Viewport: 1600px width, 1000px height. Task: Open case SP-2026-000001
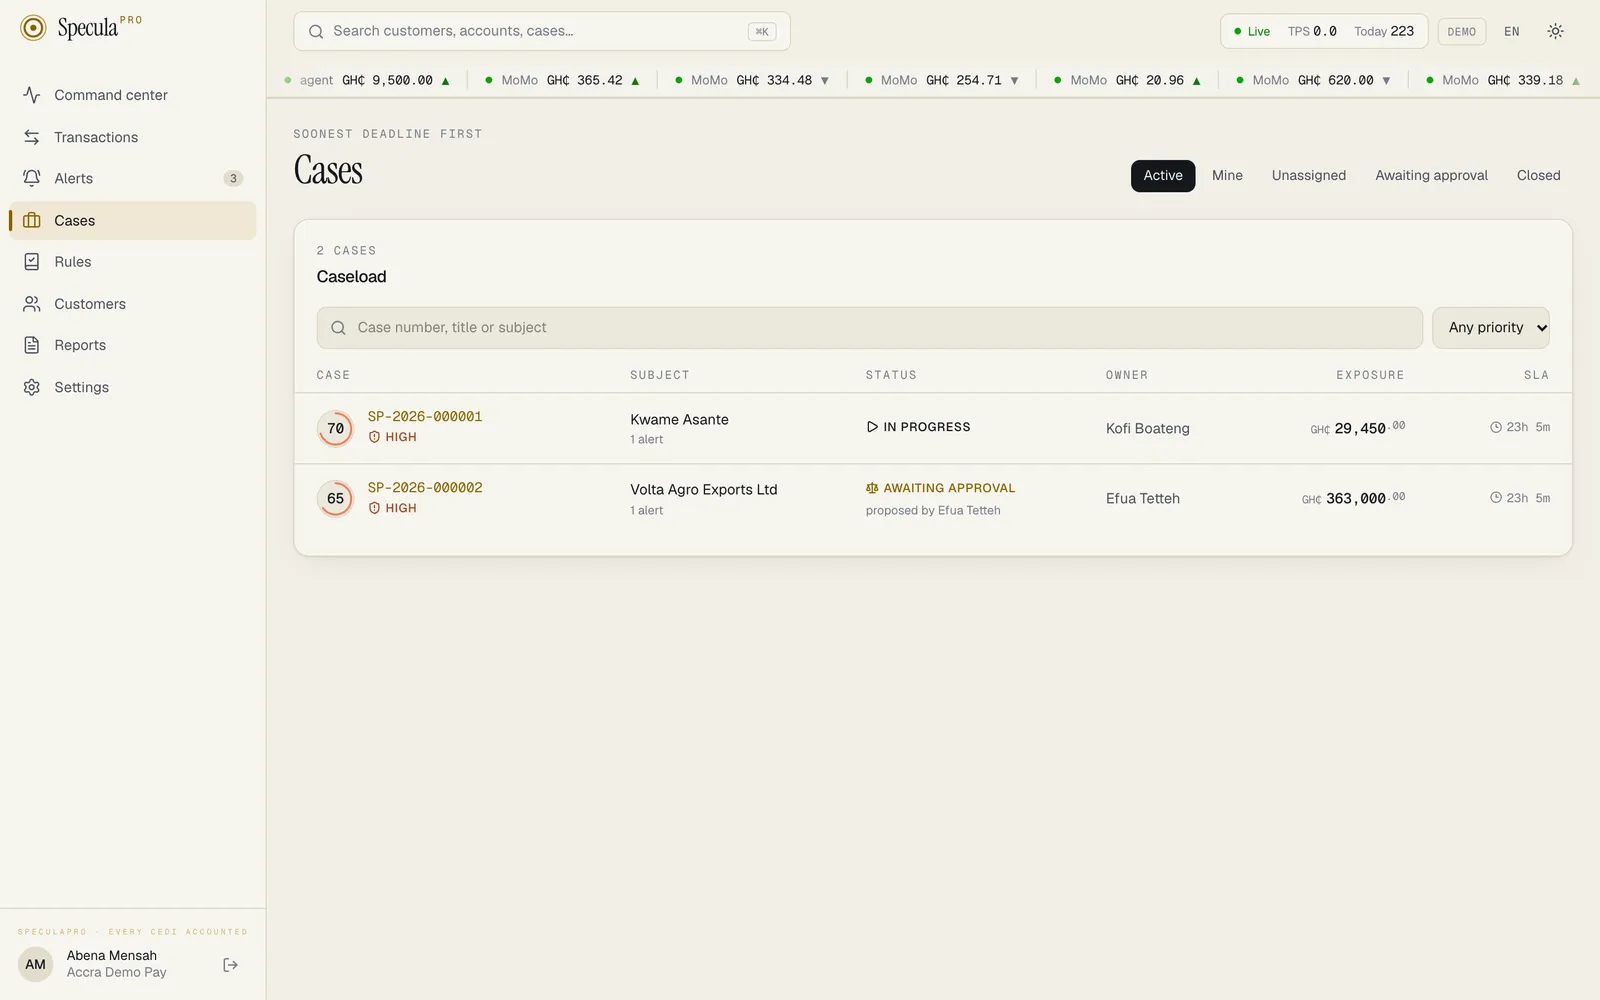pos(425,416)
